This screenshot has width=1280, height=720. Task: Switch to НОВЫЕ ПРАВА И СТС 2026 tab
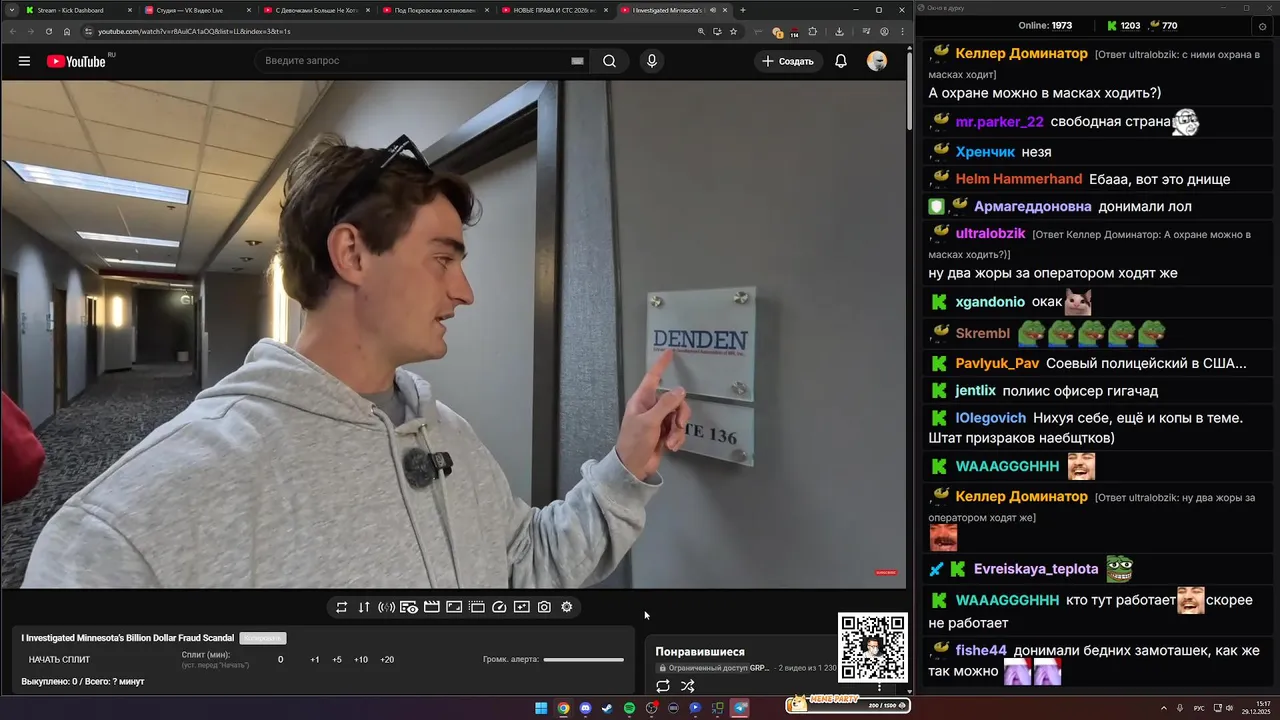pos(553,10)
